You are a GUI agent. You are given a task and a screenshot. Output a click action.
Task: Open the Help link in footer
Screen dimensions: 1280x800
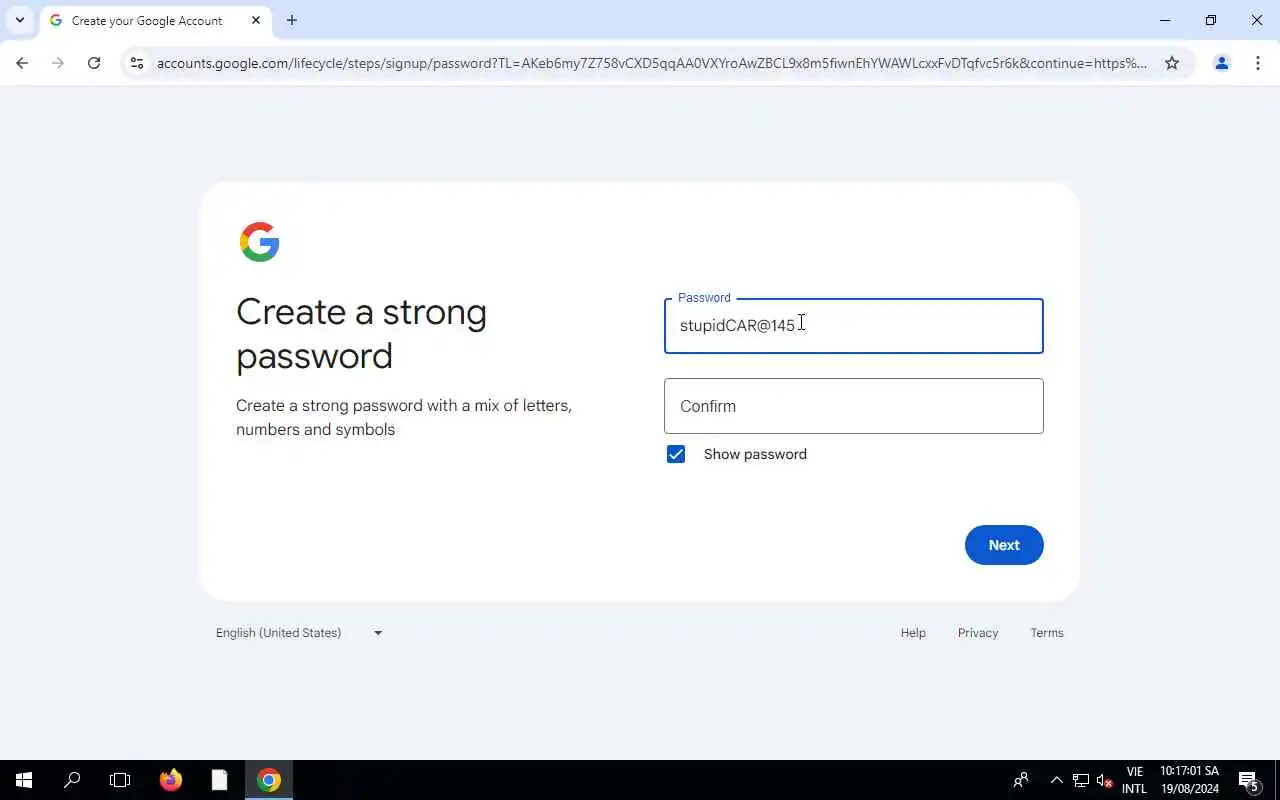(913, 633)
